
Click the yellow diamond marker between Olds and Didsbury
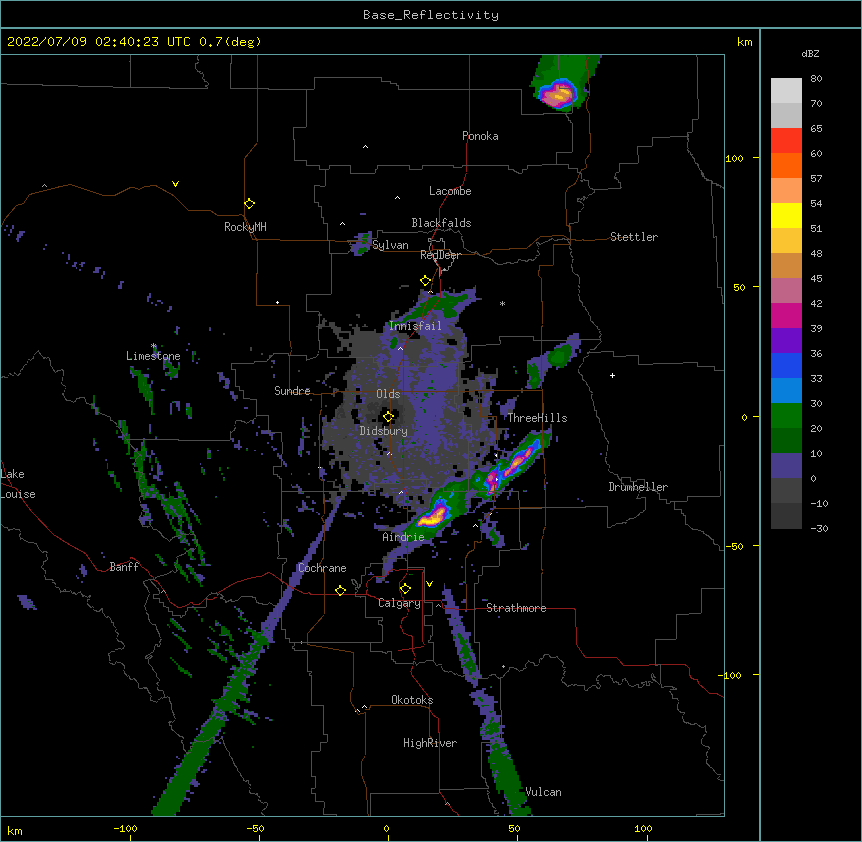(389, 416)
